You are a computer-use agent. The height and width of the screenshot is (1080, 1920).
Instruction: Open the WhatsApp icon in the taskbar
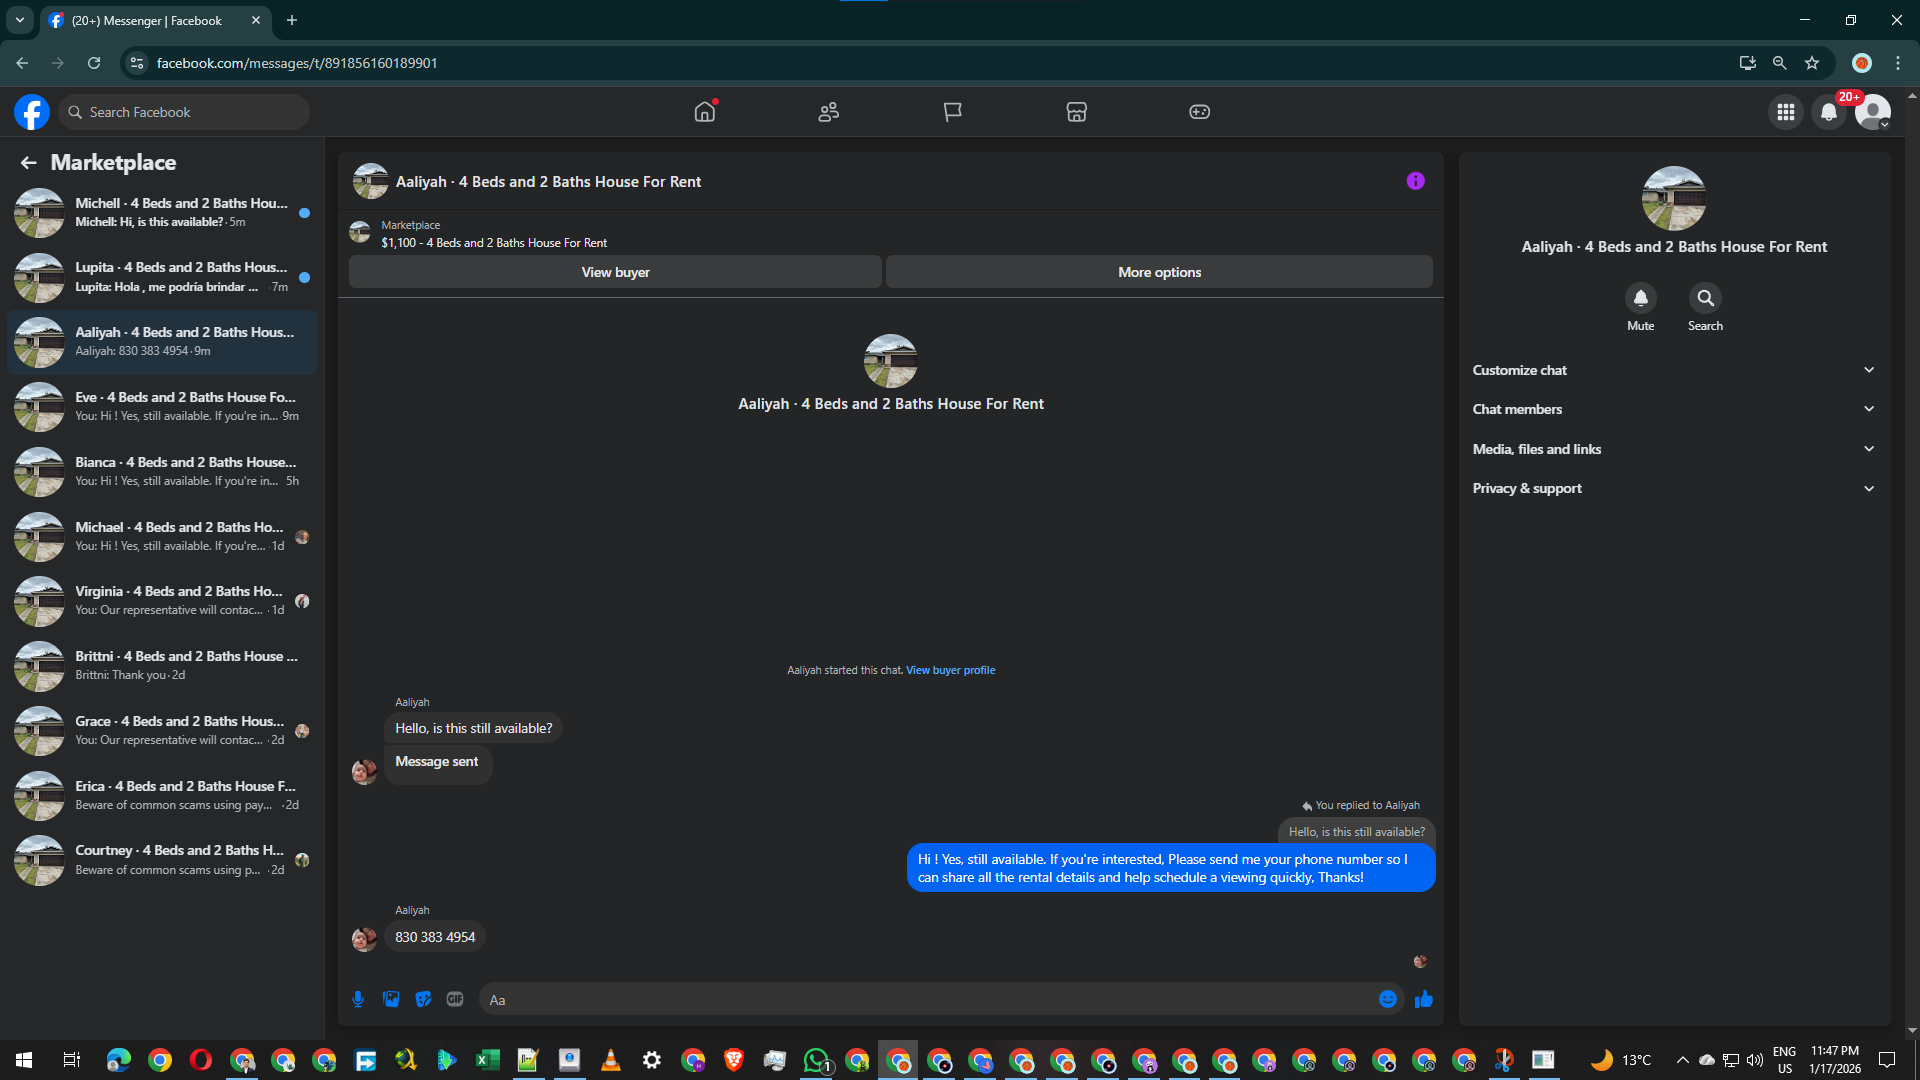pyautogui.click(x=816, y=1060)
